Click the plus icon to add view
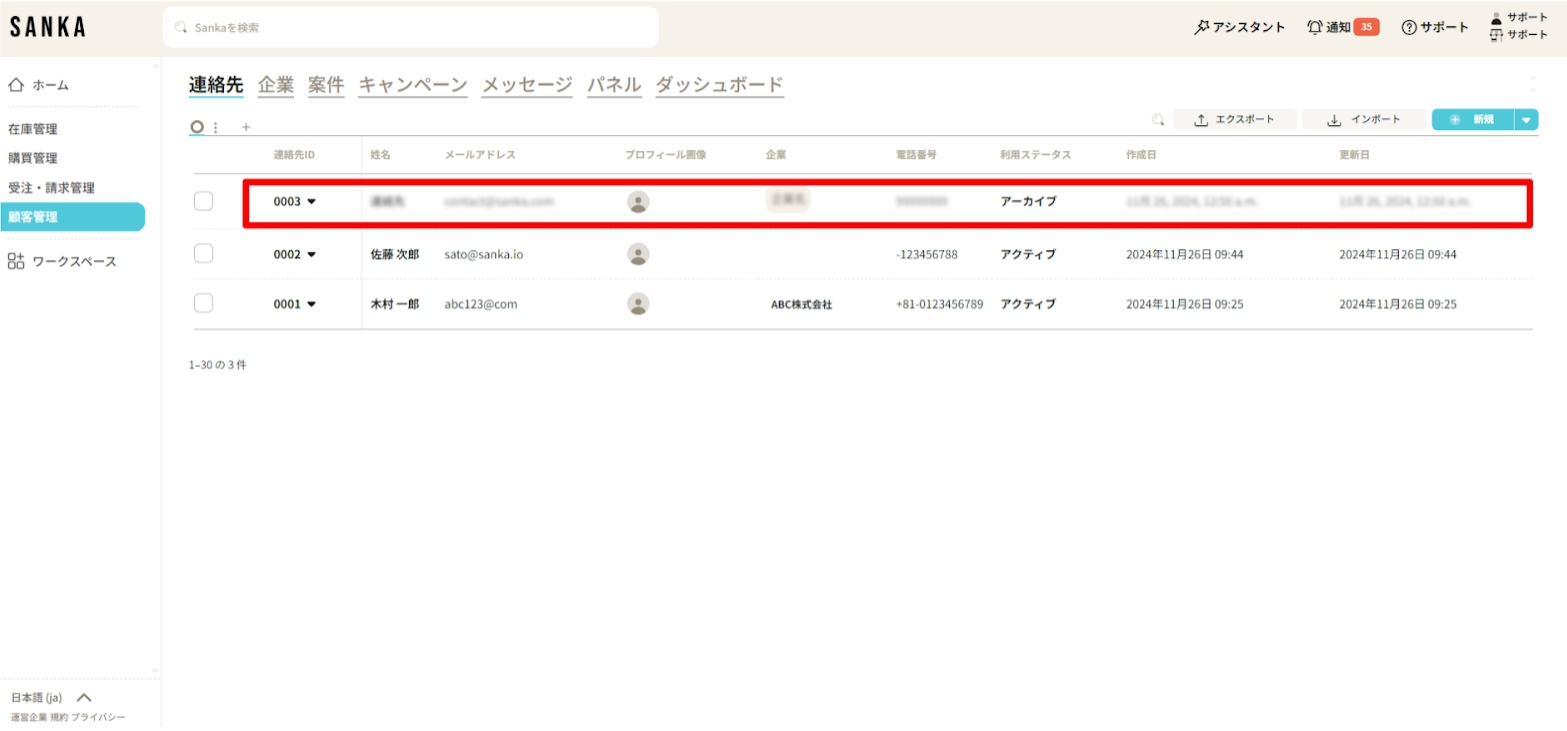The width and height of the screenshot is (1567, 731). click(246, 127)
